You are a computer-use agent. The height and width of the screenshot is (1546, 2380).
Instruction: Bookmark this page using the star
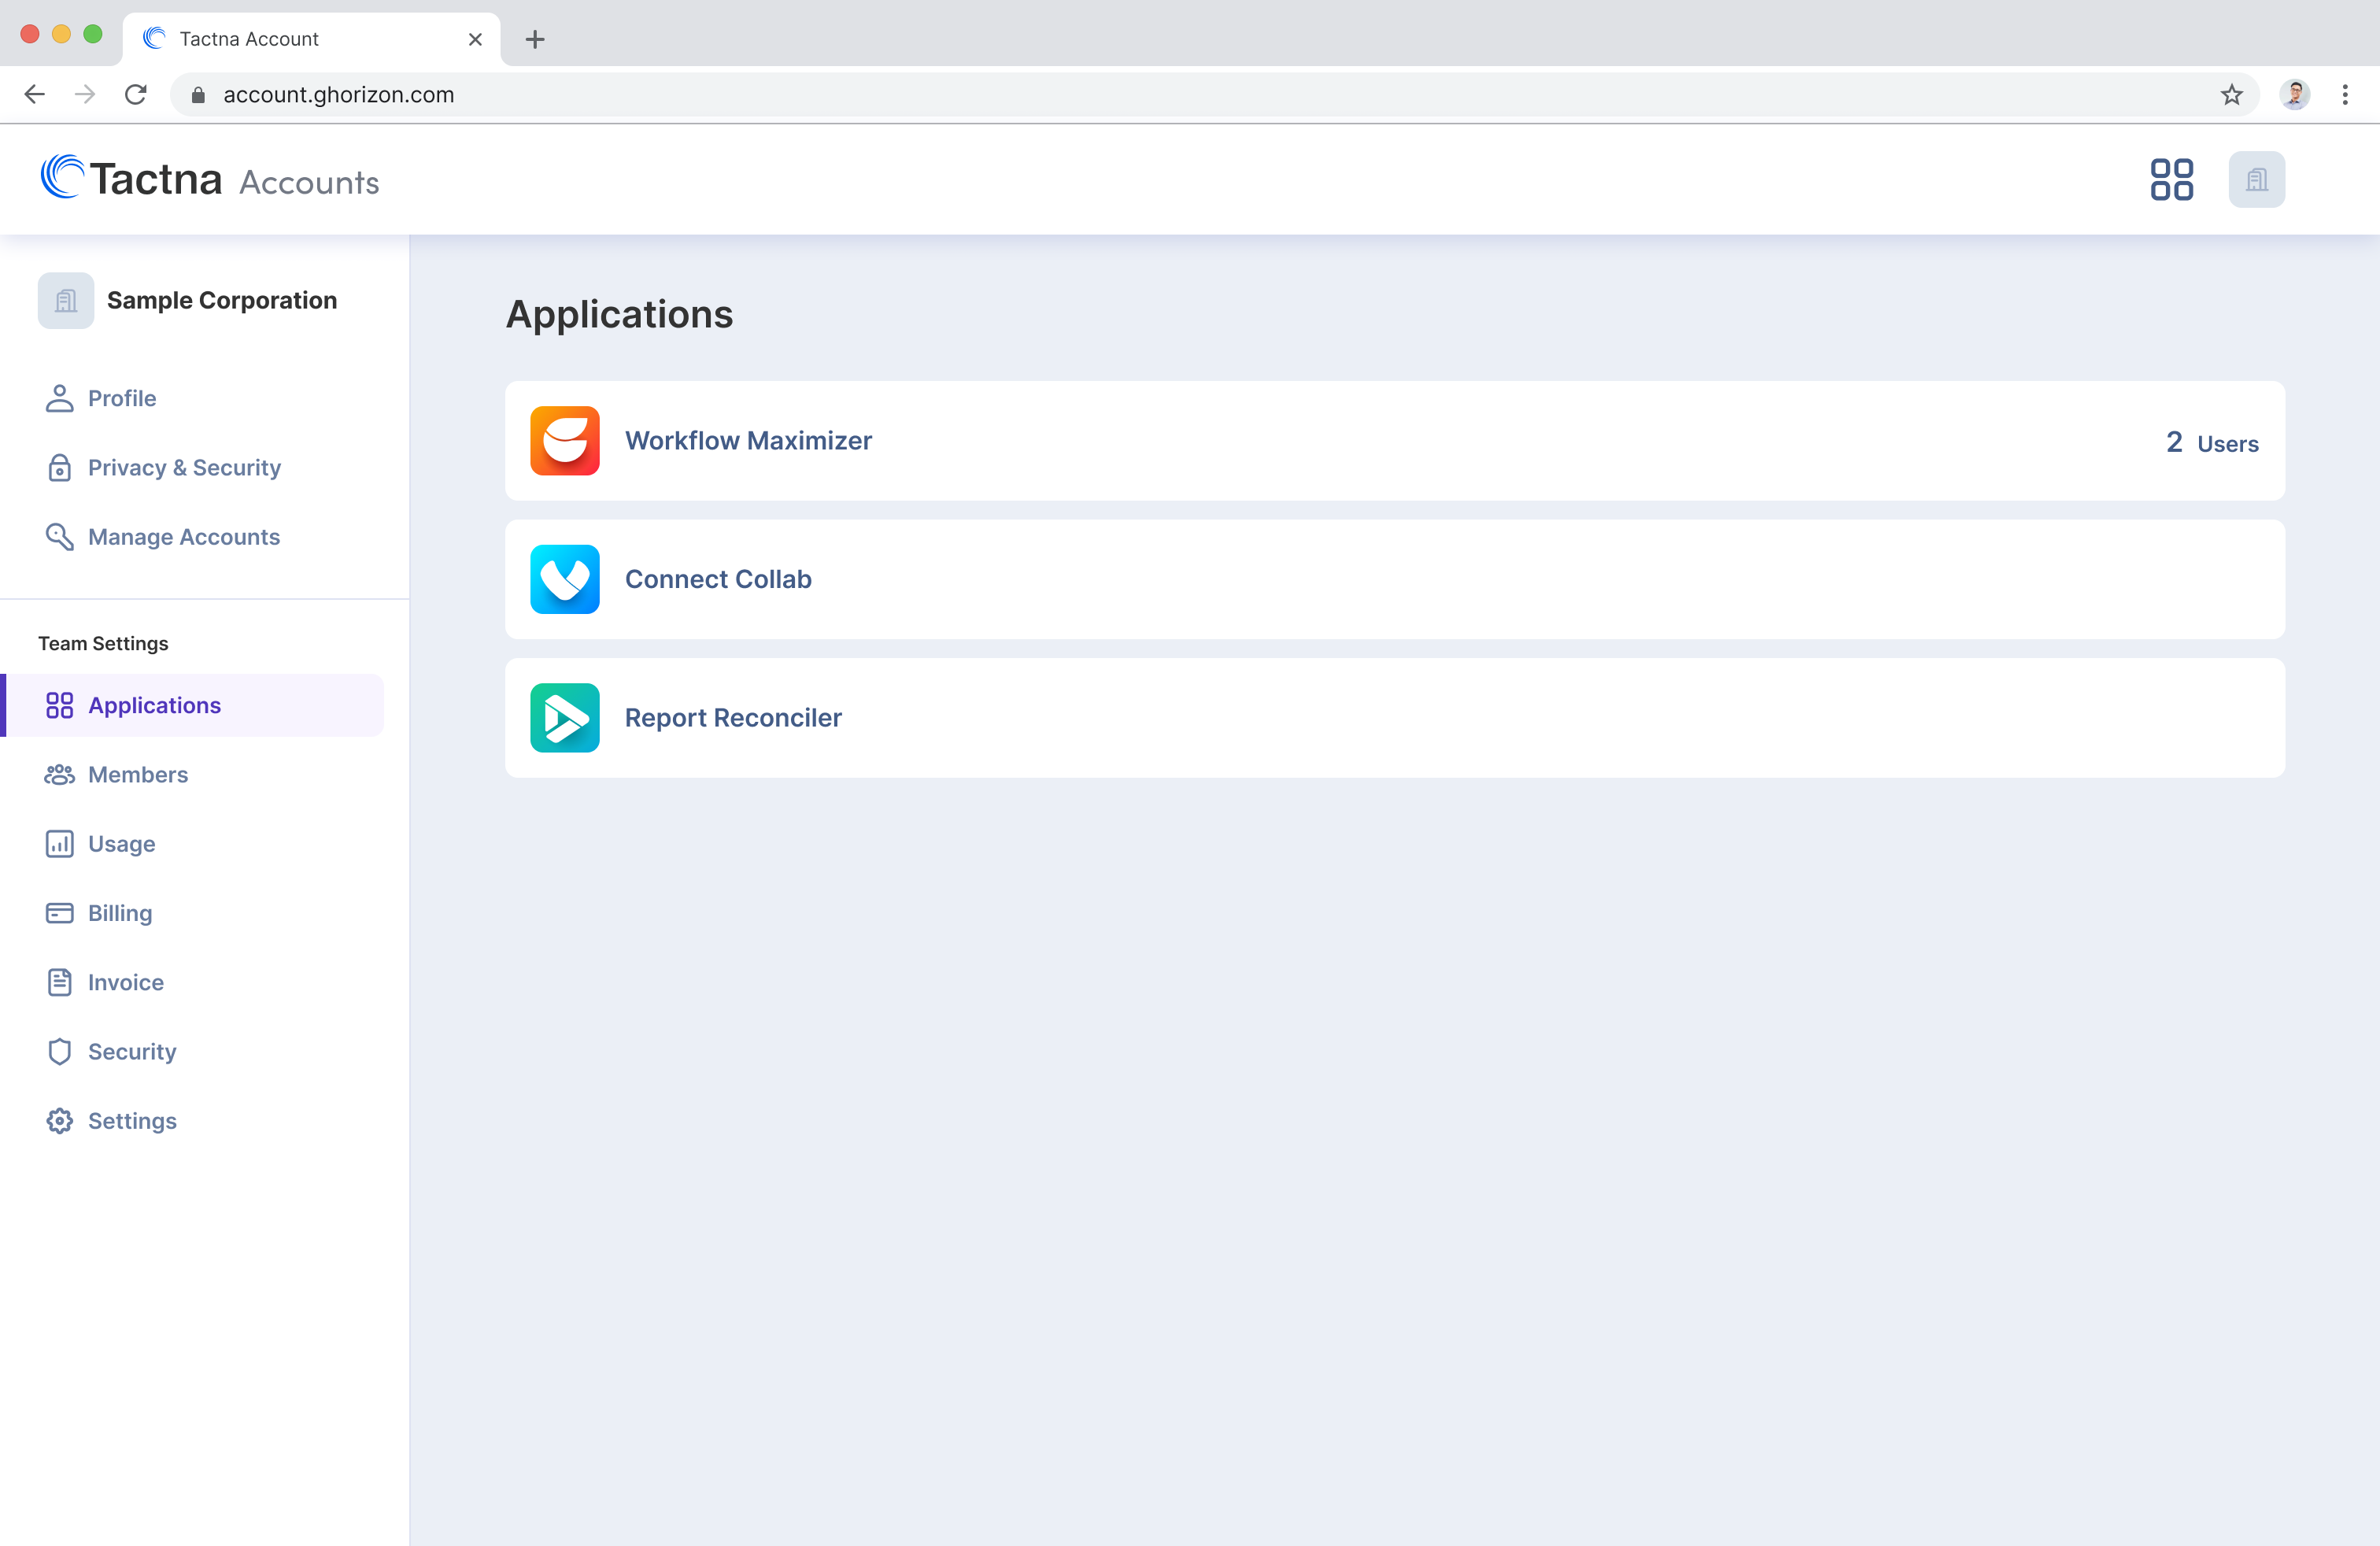click(x=2231, y=94)
